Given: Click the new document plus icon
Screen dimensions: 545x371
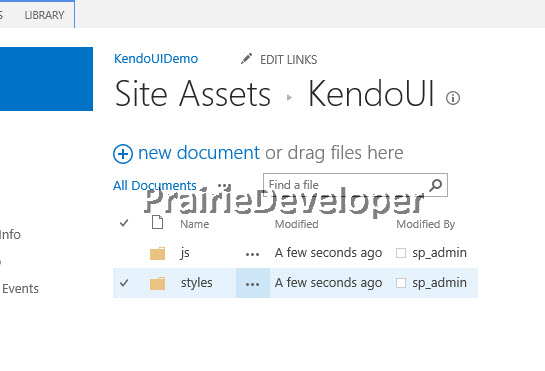Looking at the screenshot, I should [x=123, y=154].
